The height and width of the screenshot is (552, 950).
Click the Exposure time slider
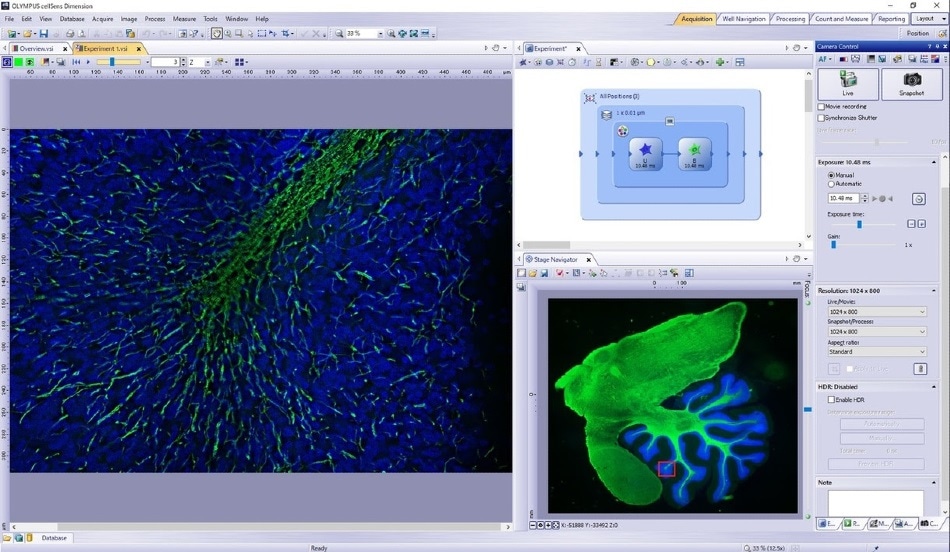859,224
